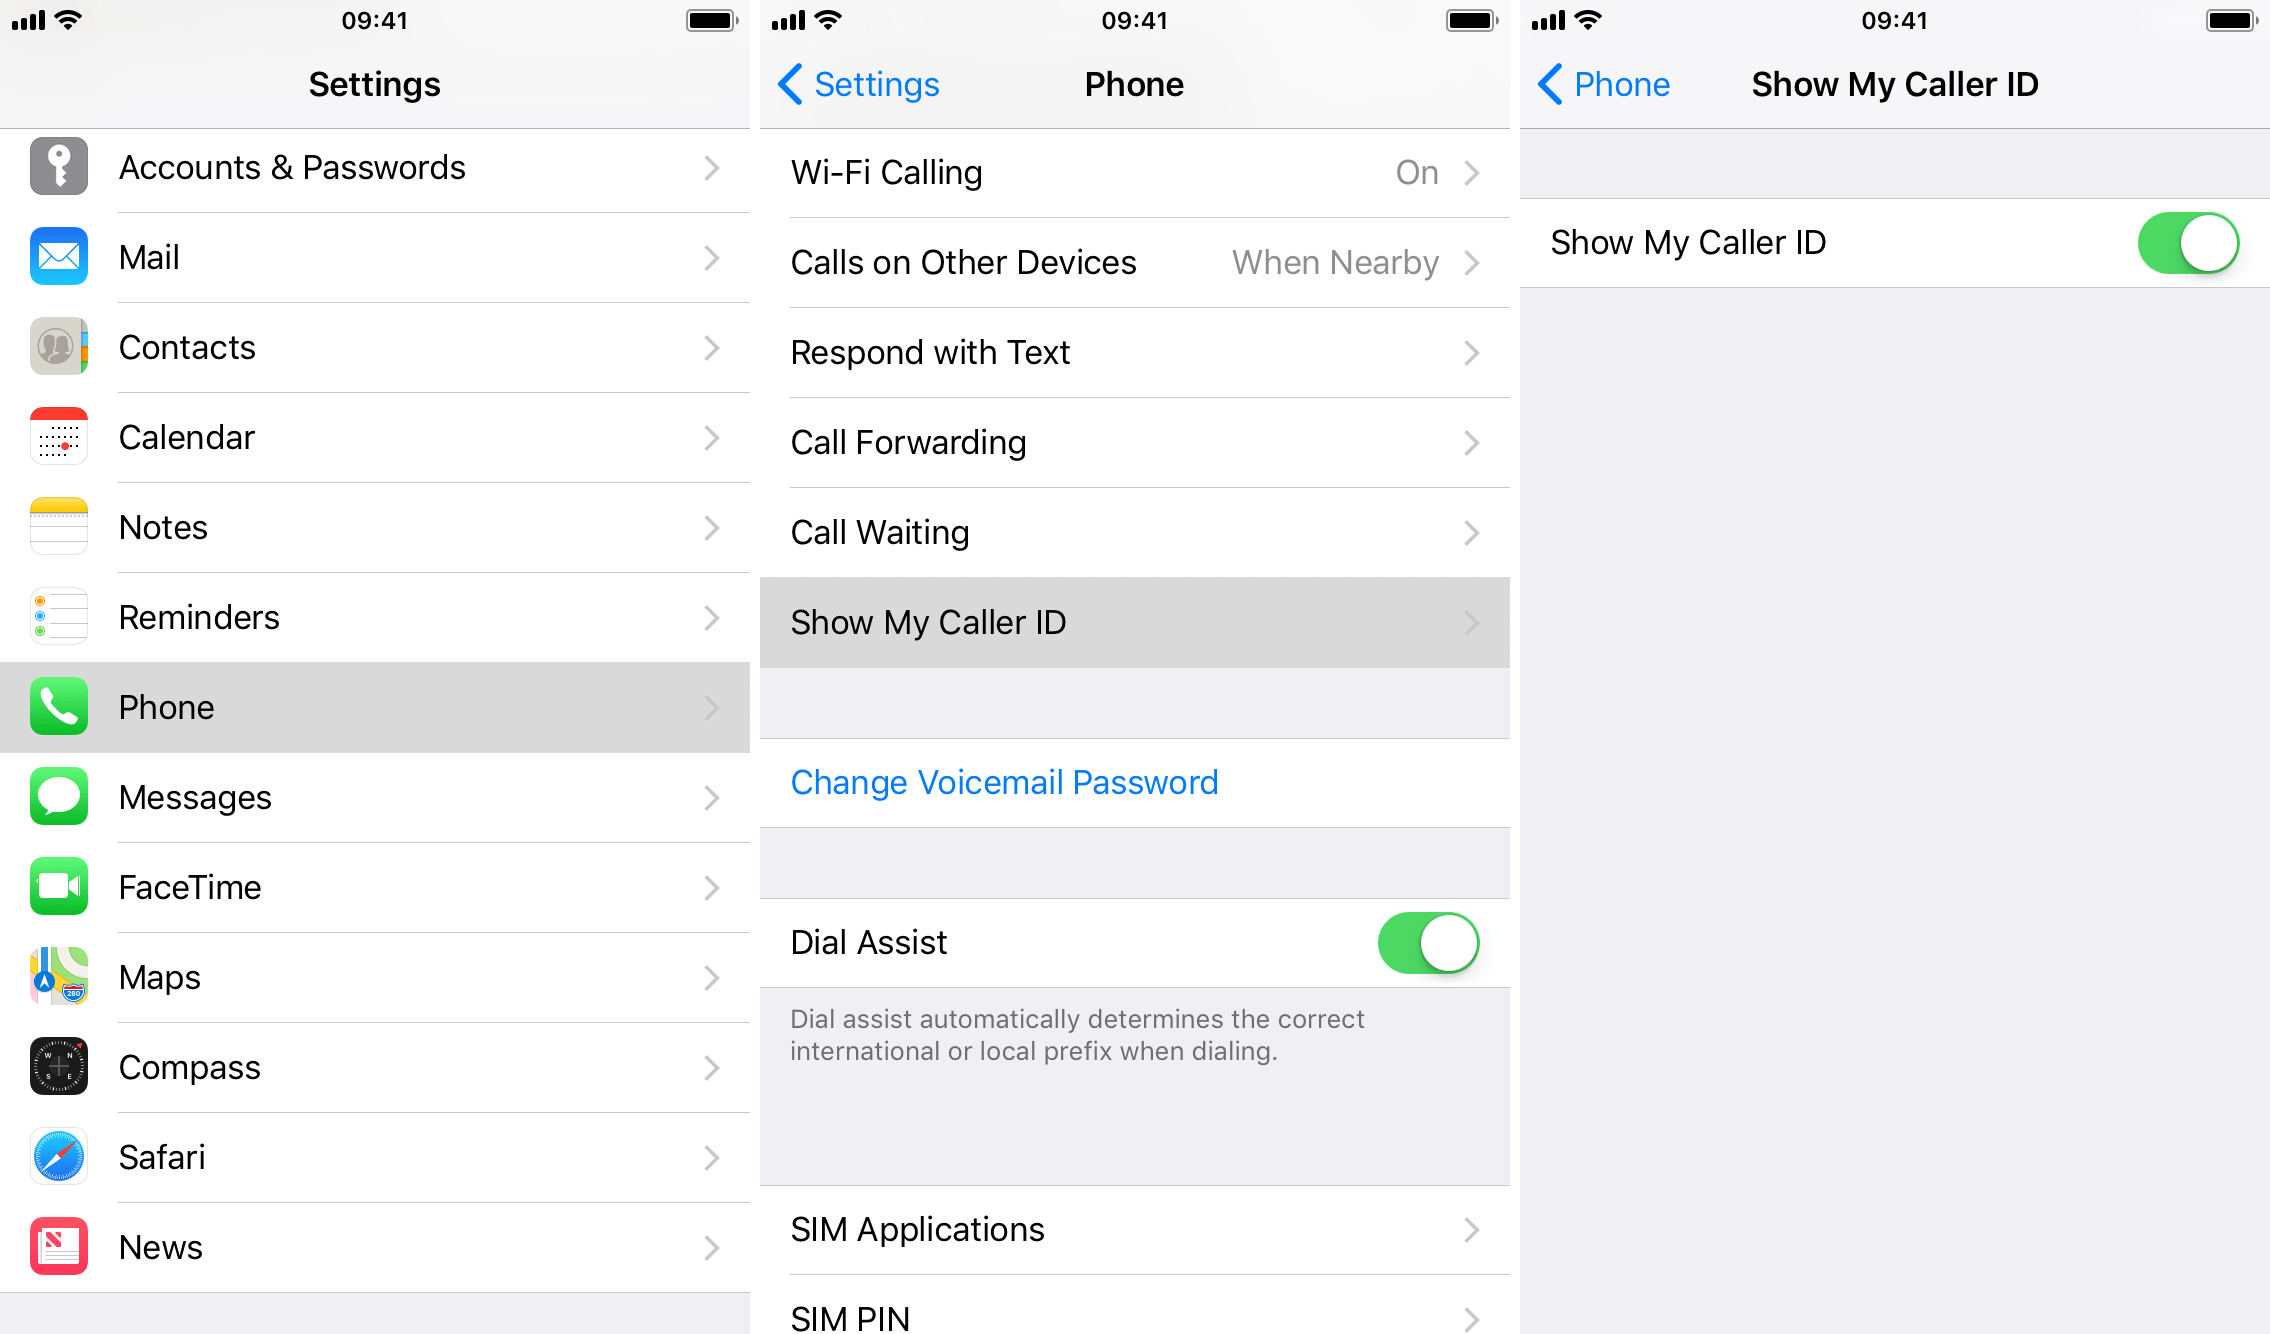Viewport: 2270px width, 1334px height.
Task: Open the Contacts app icon in Settings
Action: tap(56, 346)
